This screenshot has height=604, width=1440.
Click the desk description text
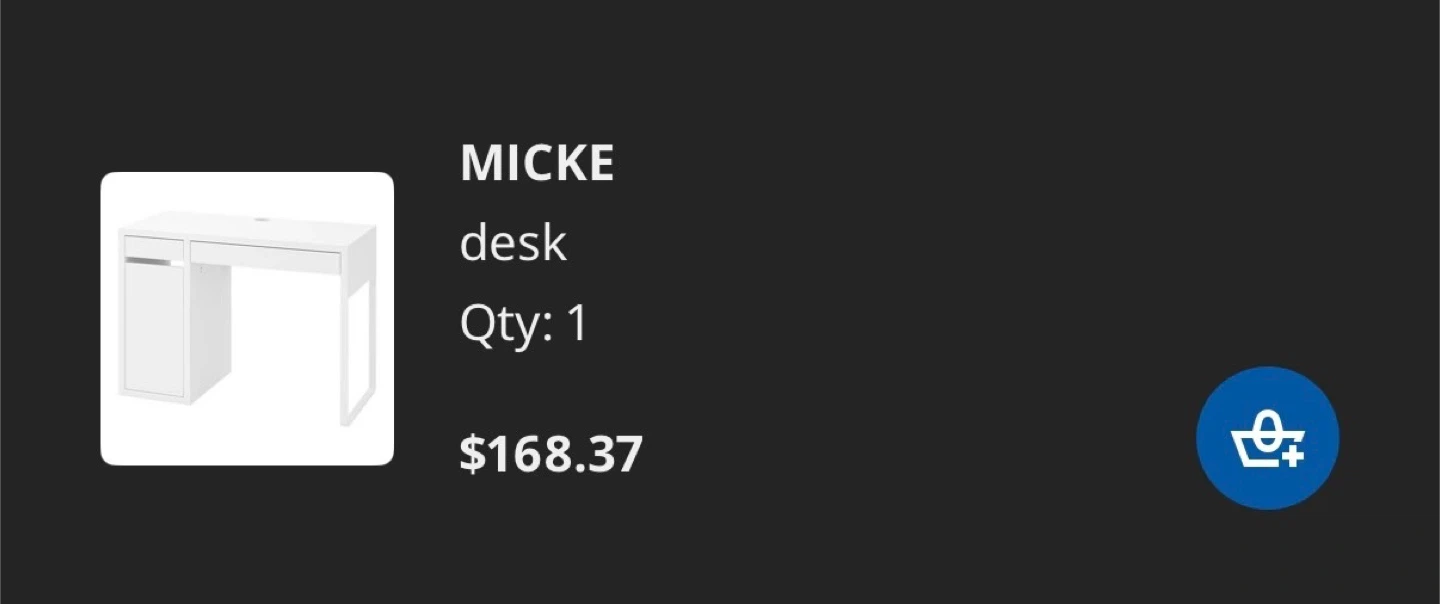pos(512,241)
